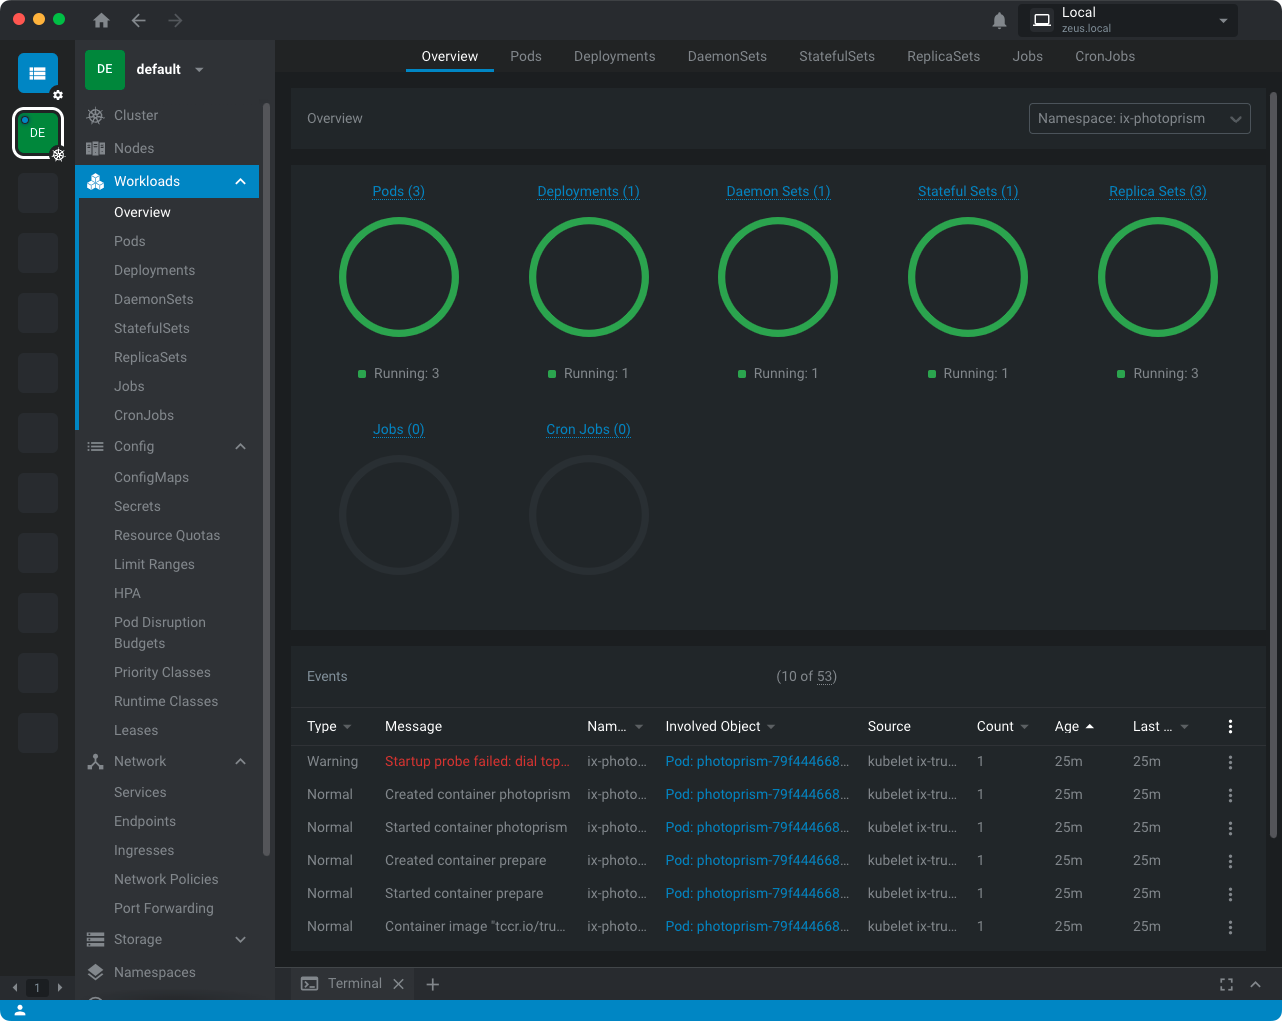This screenshot has height=1021, width=1282.
Task: Collapse the Workloads section
Action: [x=240, y=181]
